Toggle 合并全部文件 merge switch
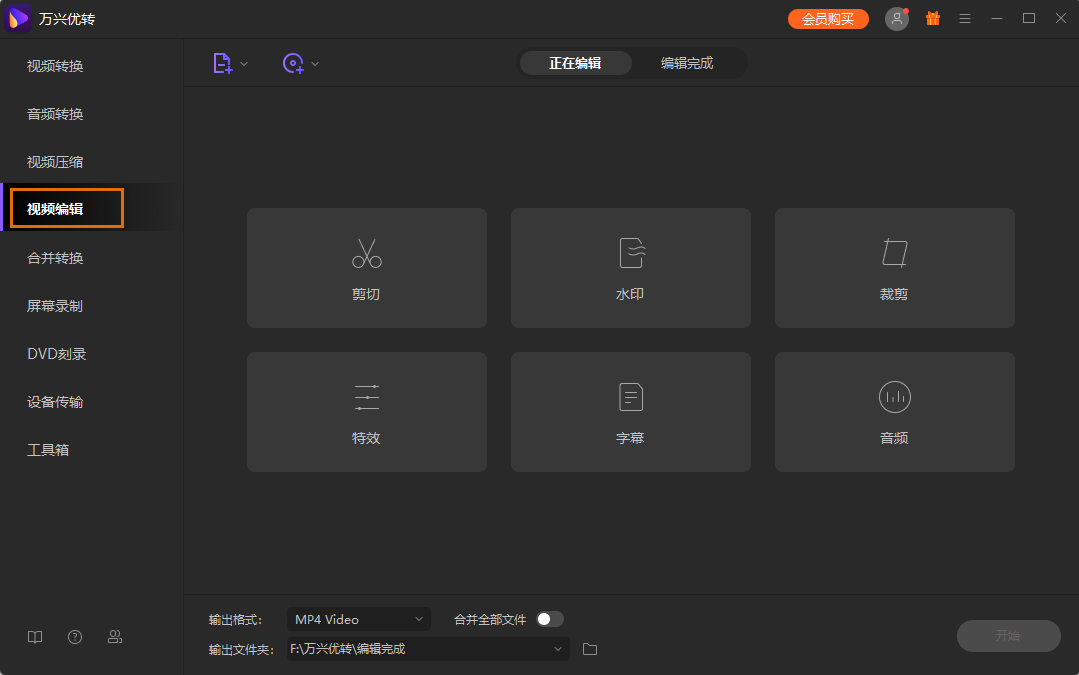Viewport: 1079px width, 675px height. [x=549, y=619]
